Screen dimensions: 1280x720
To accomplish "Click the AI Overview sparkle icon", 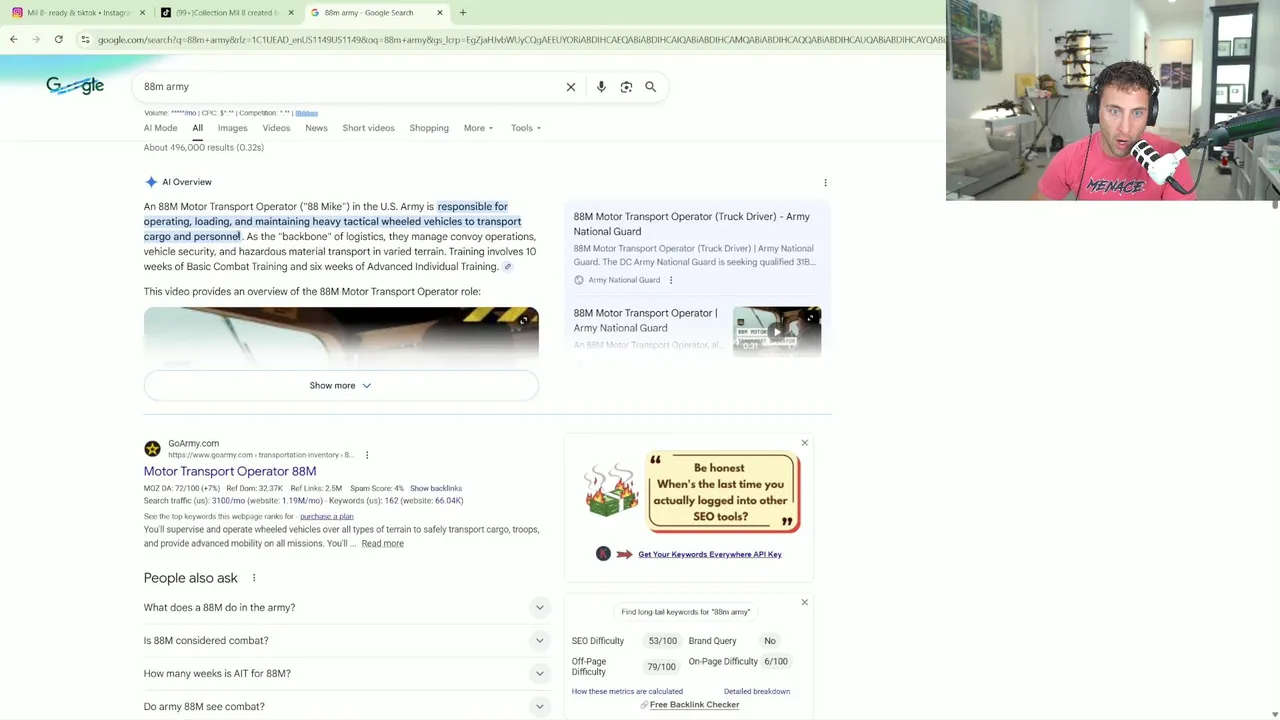I will click(151, 182).
